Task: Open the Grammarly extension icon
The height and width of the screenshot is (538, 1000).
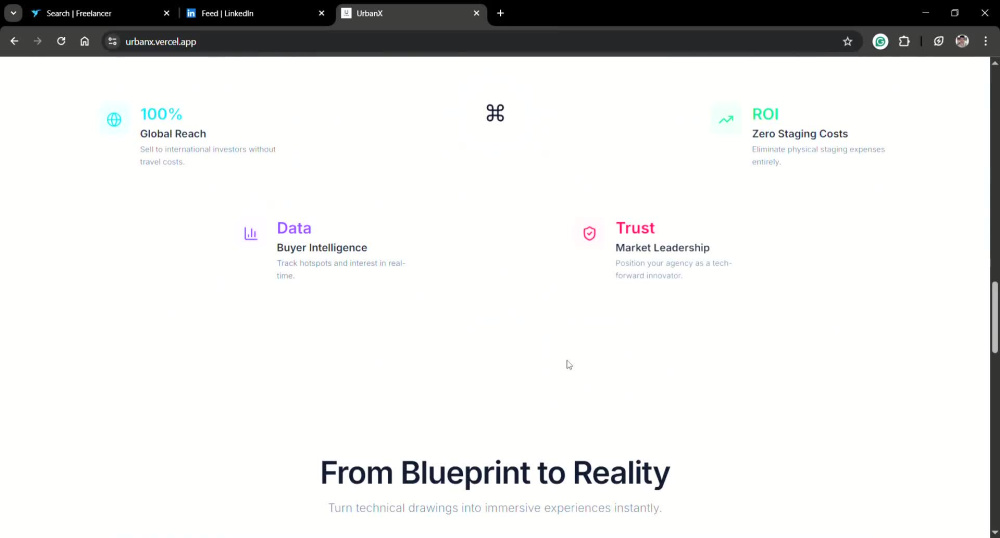Action: coord(880,41)
